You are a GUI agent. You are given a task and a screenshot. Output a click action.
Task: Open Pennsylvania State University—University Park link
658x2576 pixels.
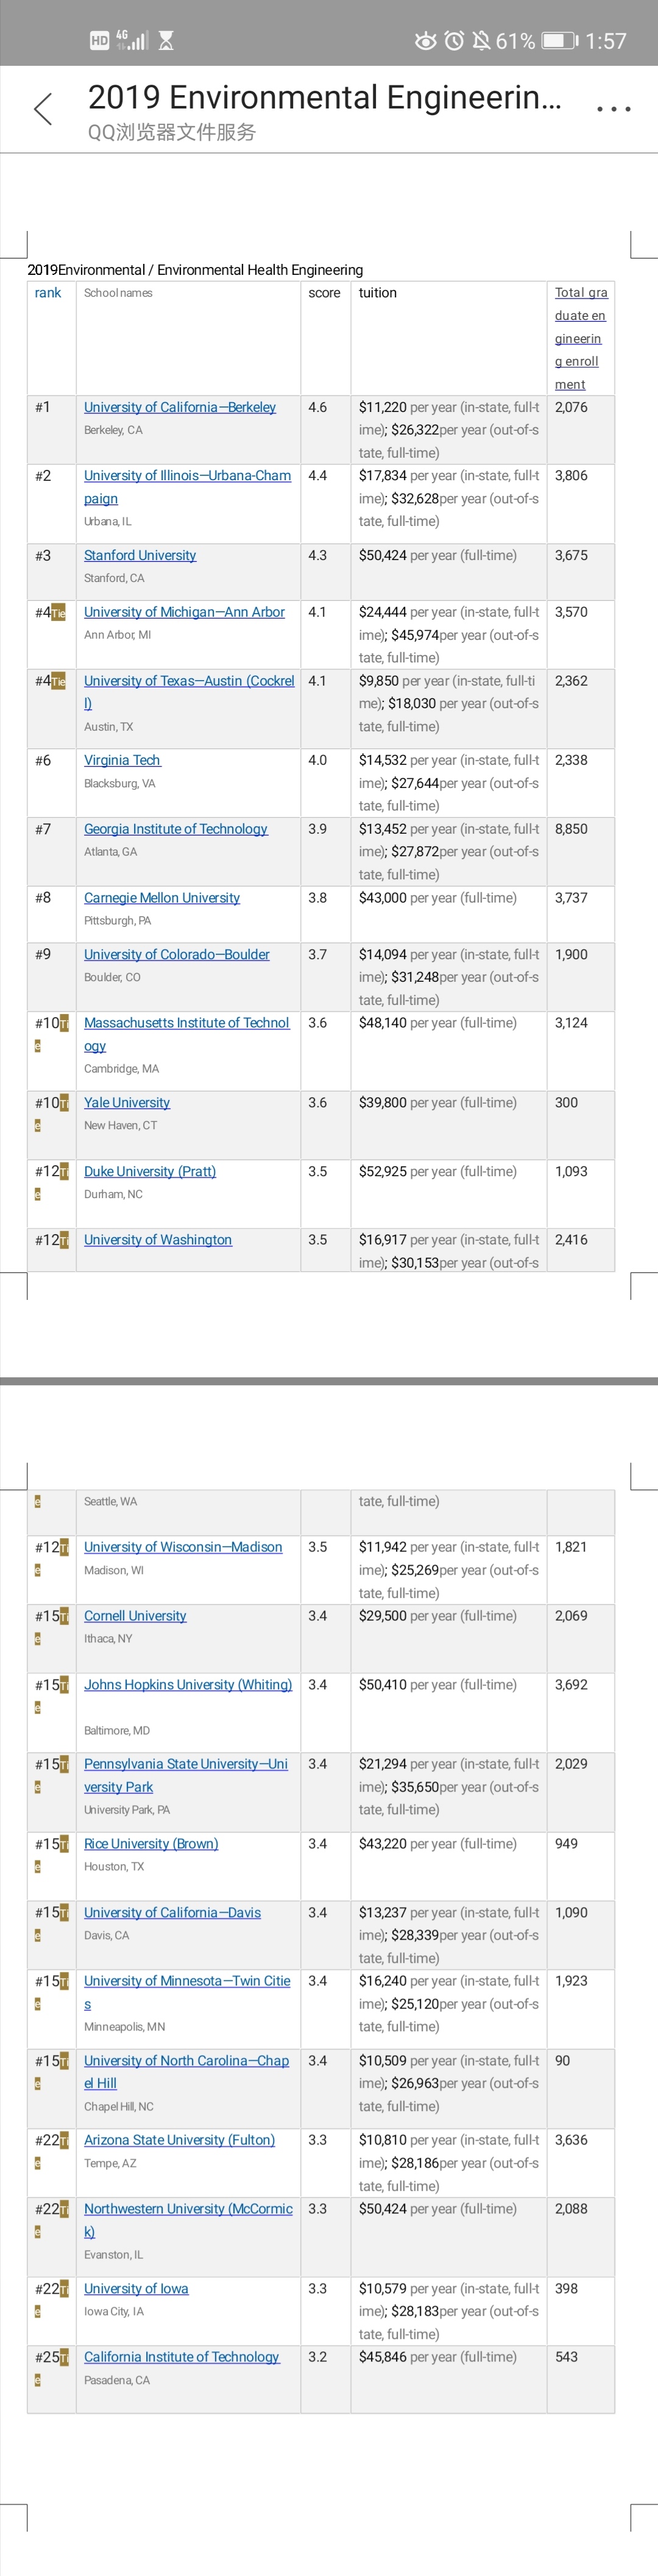[186, 1775]
